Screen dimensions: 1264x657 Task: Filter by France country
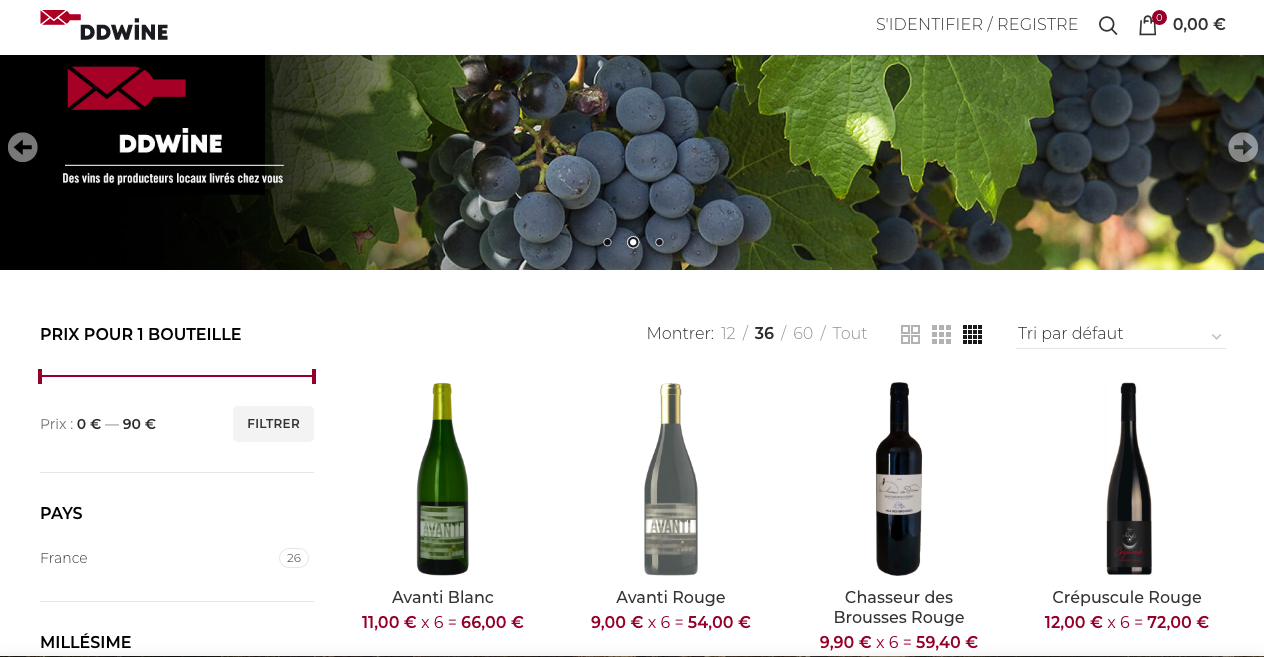[x=64, y=558]
